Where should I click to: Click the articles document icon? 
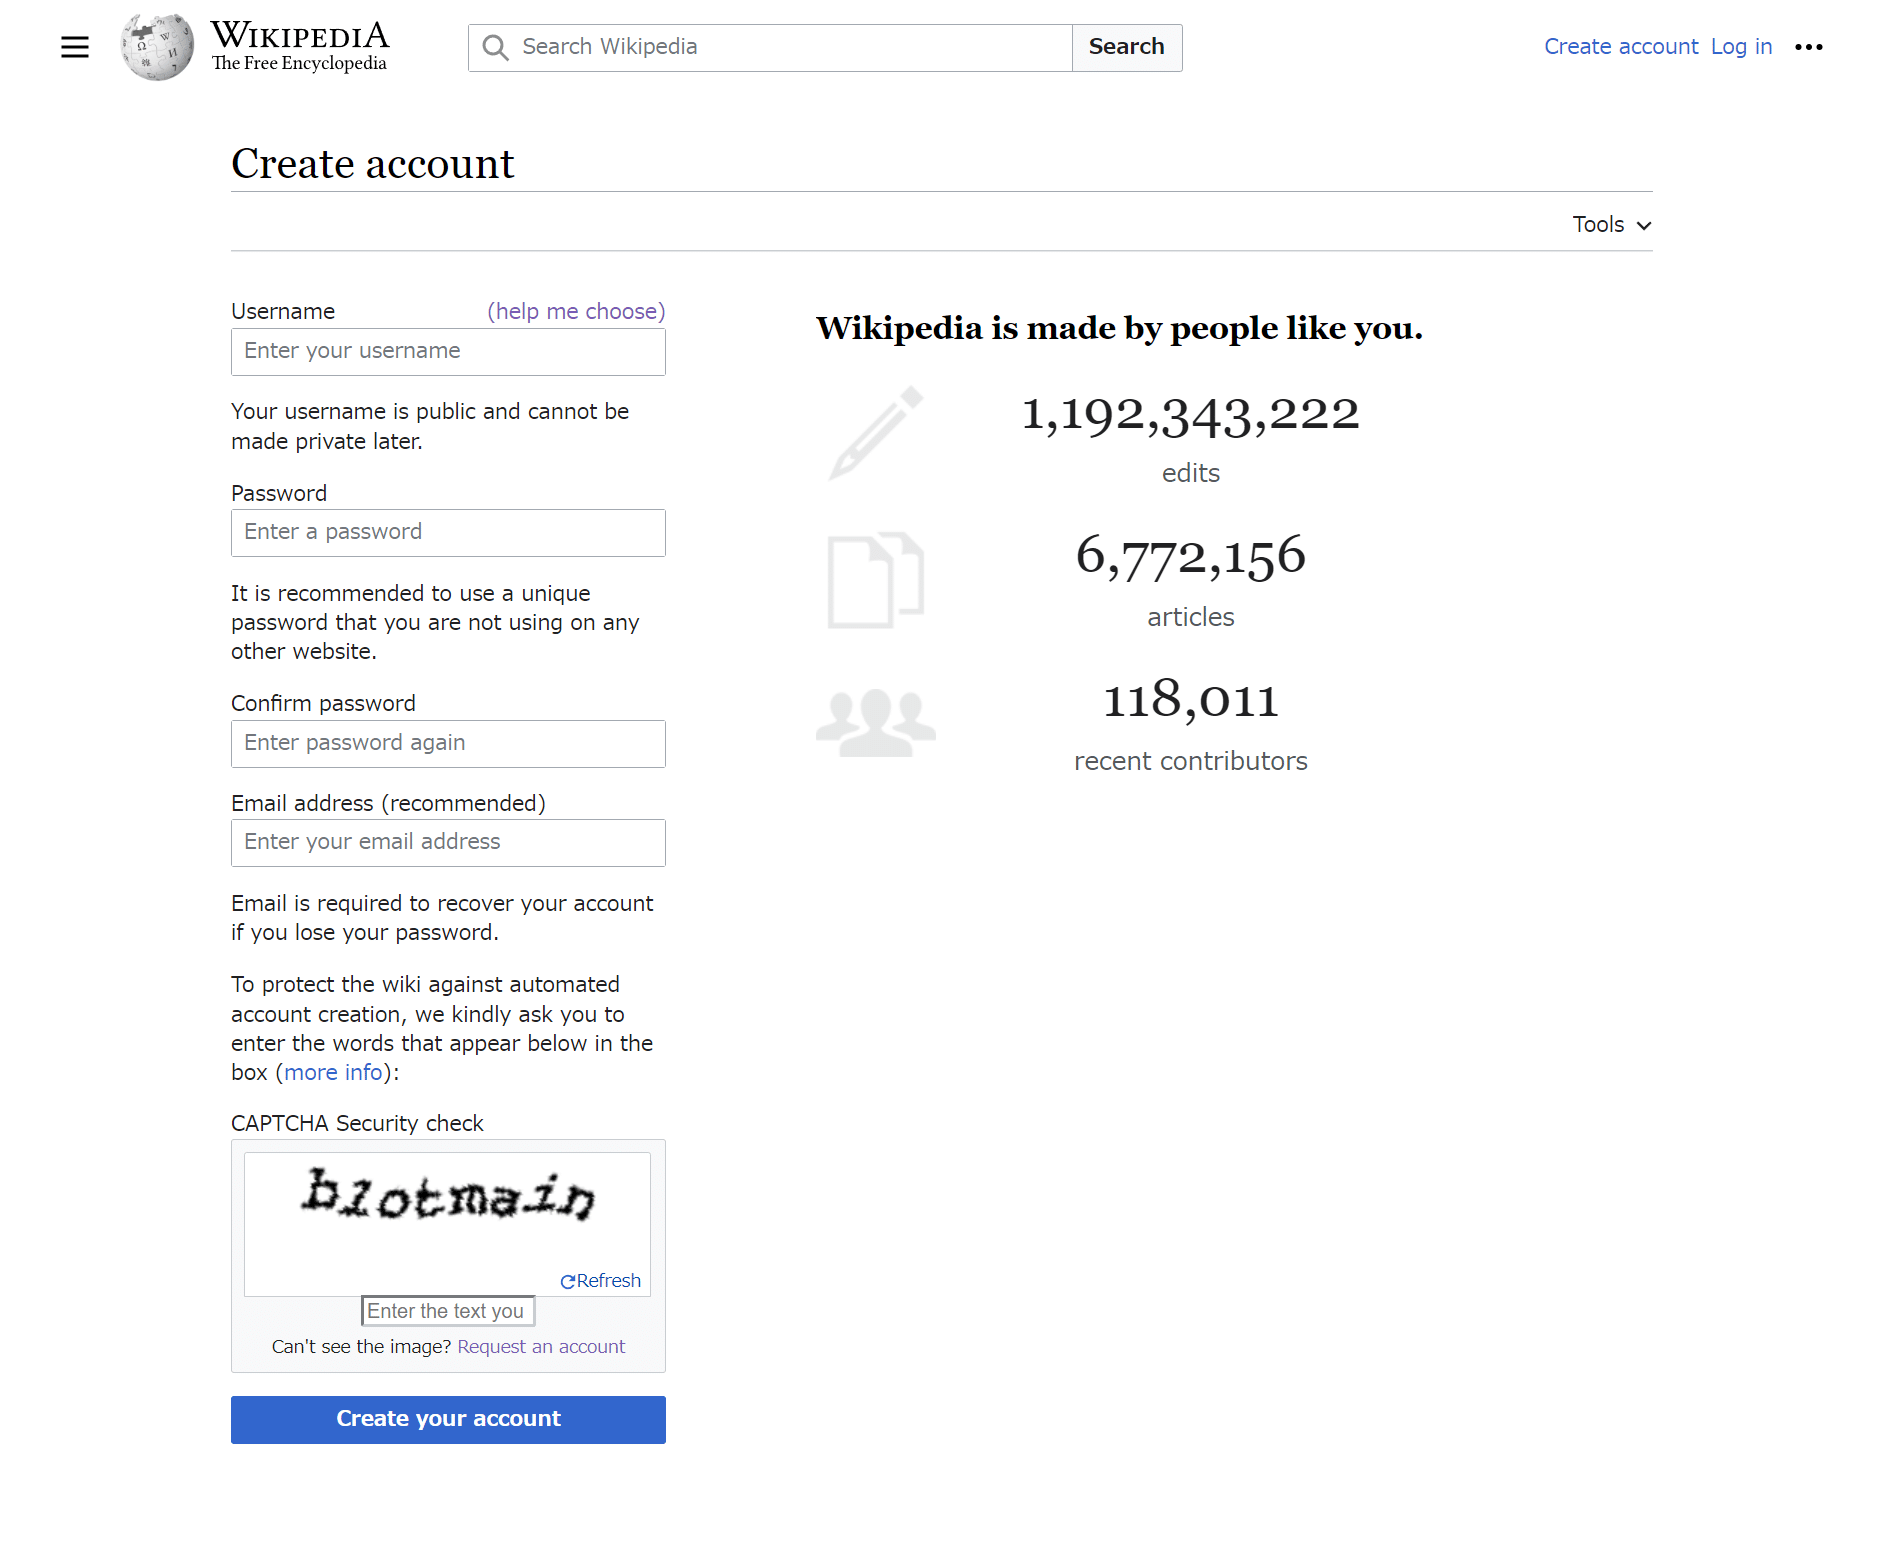875,578
